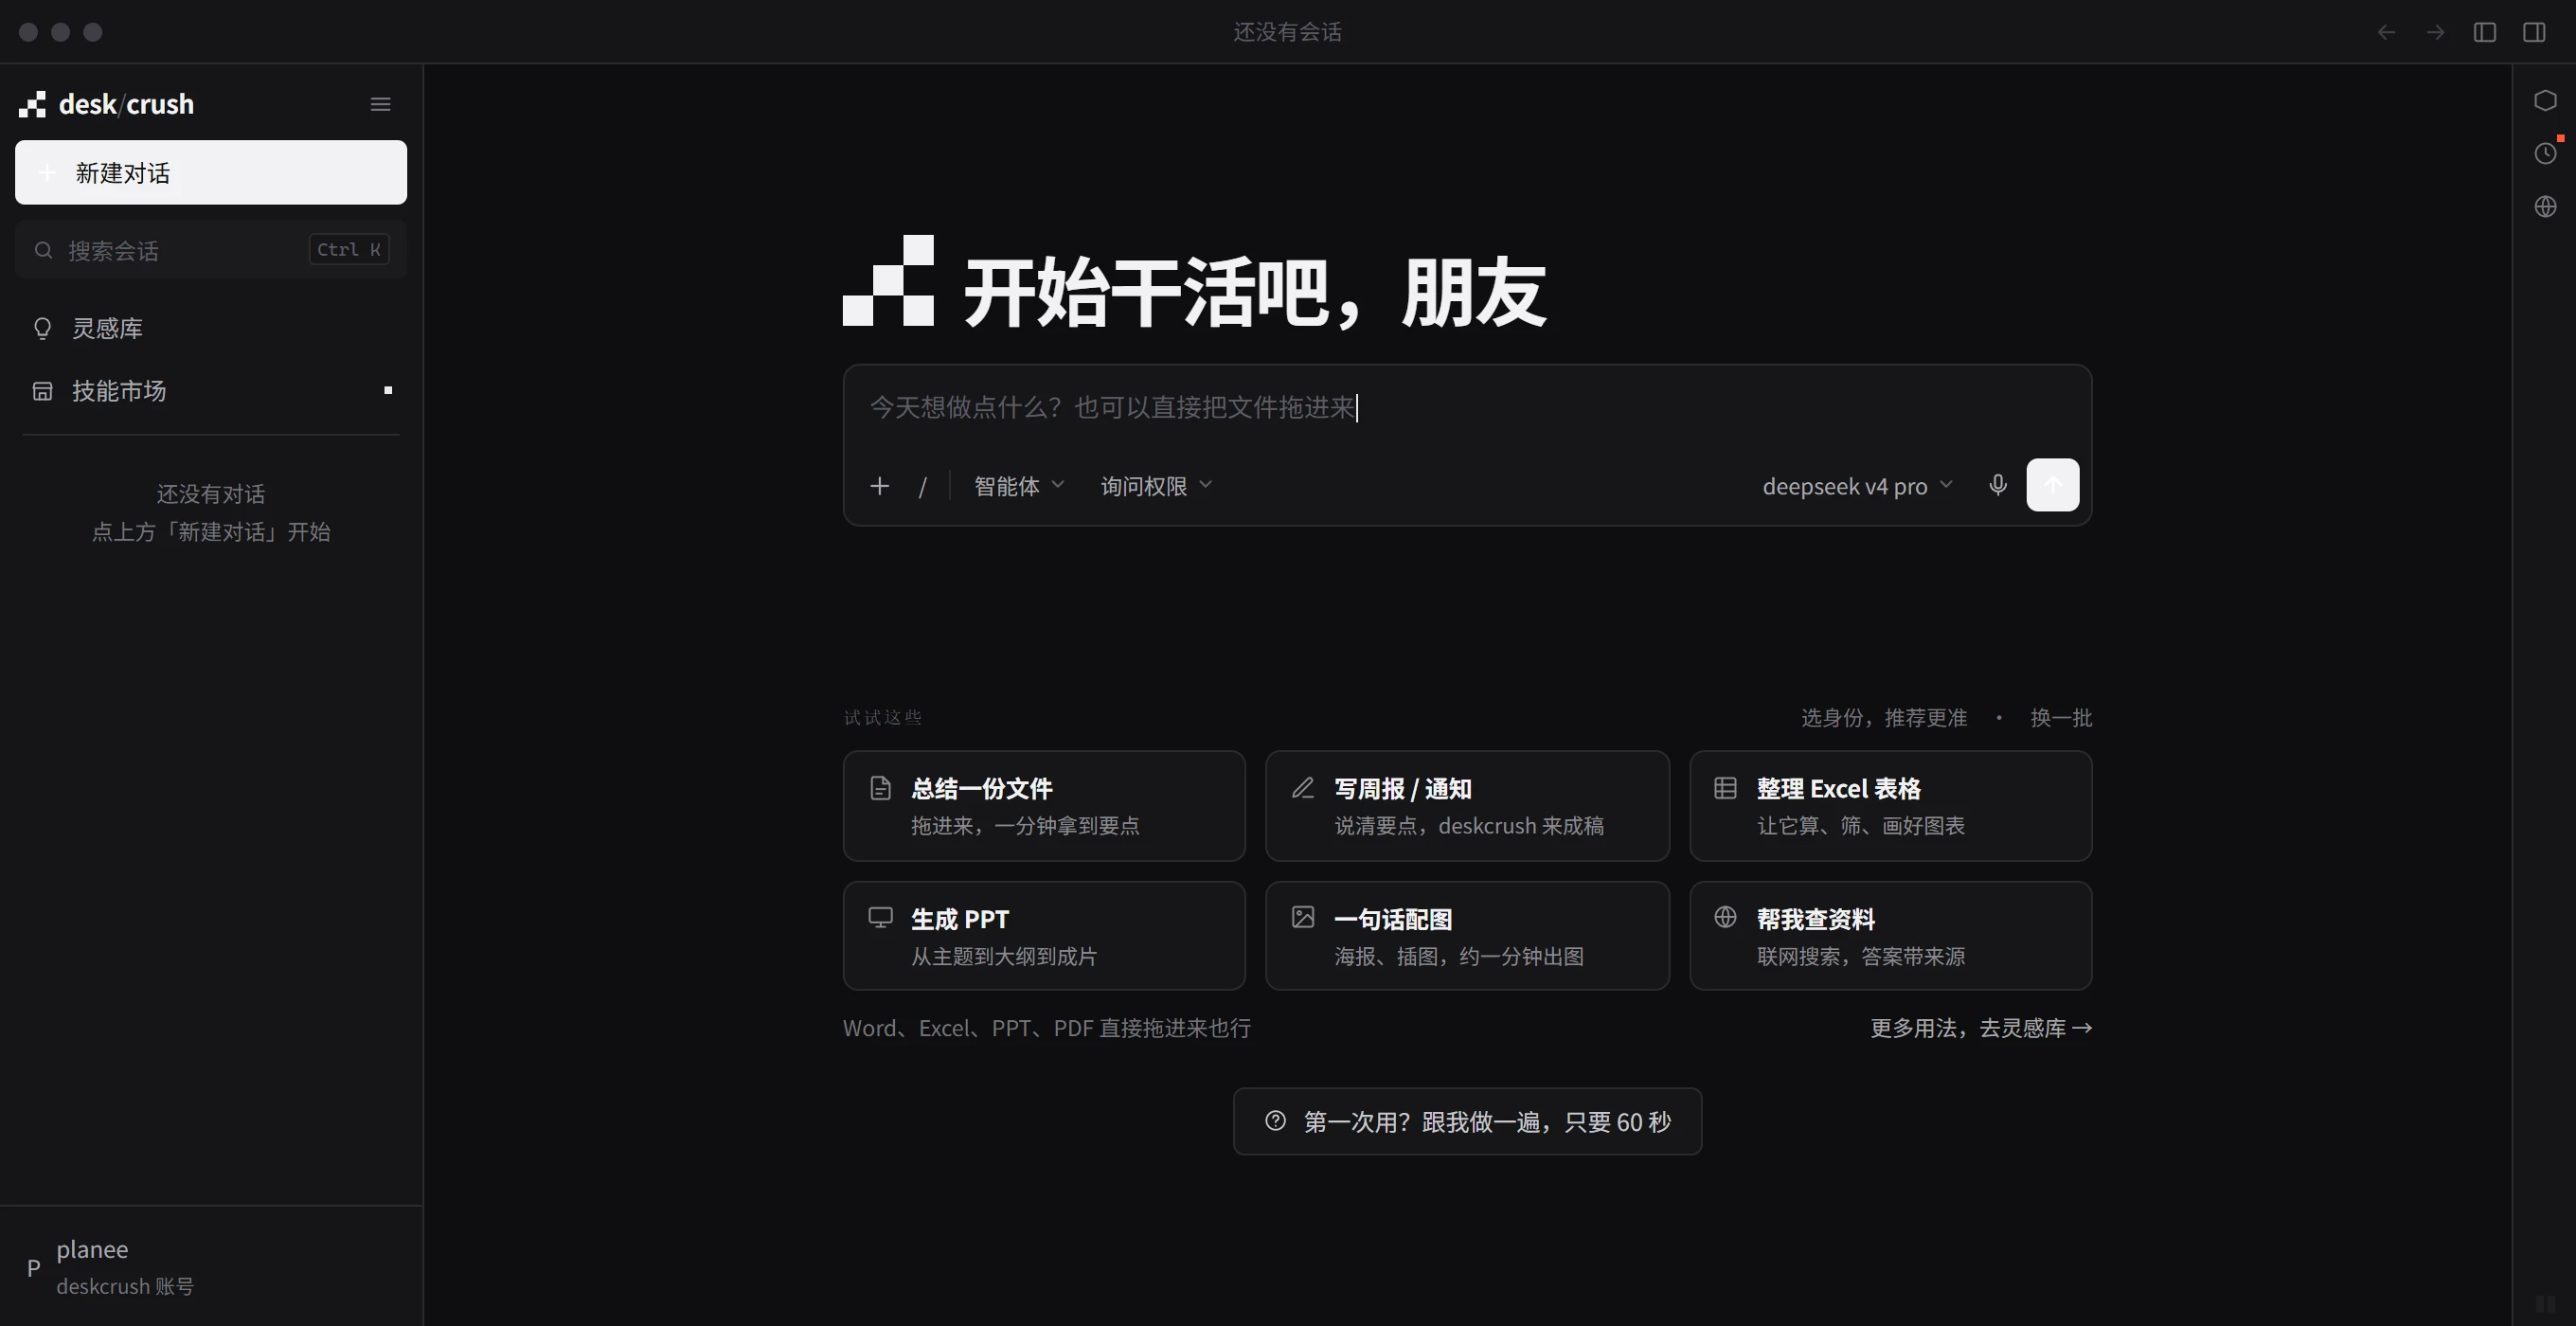The height and width of the screenshot is (1326, 2576).
Task: Click the 还没有会话 window title text
Action: click(1287, 32)
